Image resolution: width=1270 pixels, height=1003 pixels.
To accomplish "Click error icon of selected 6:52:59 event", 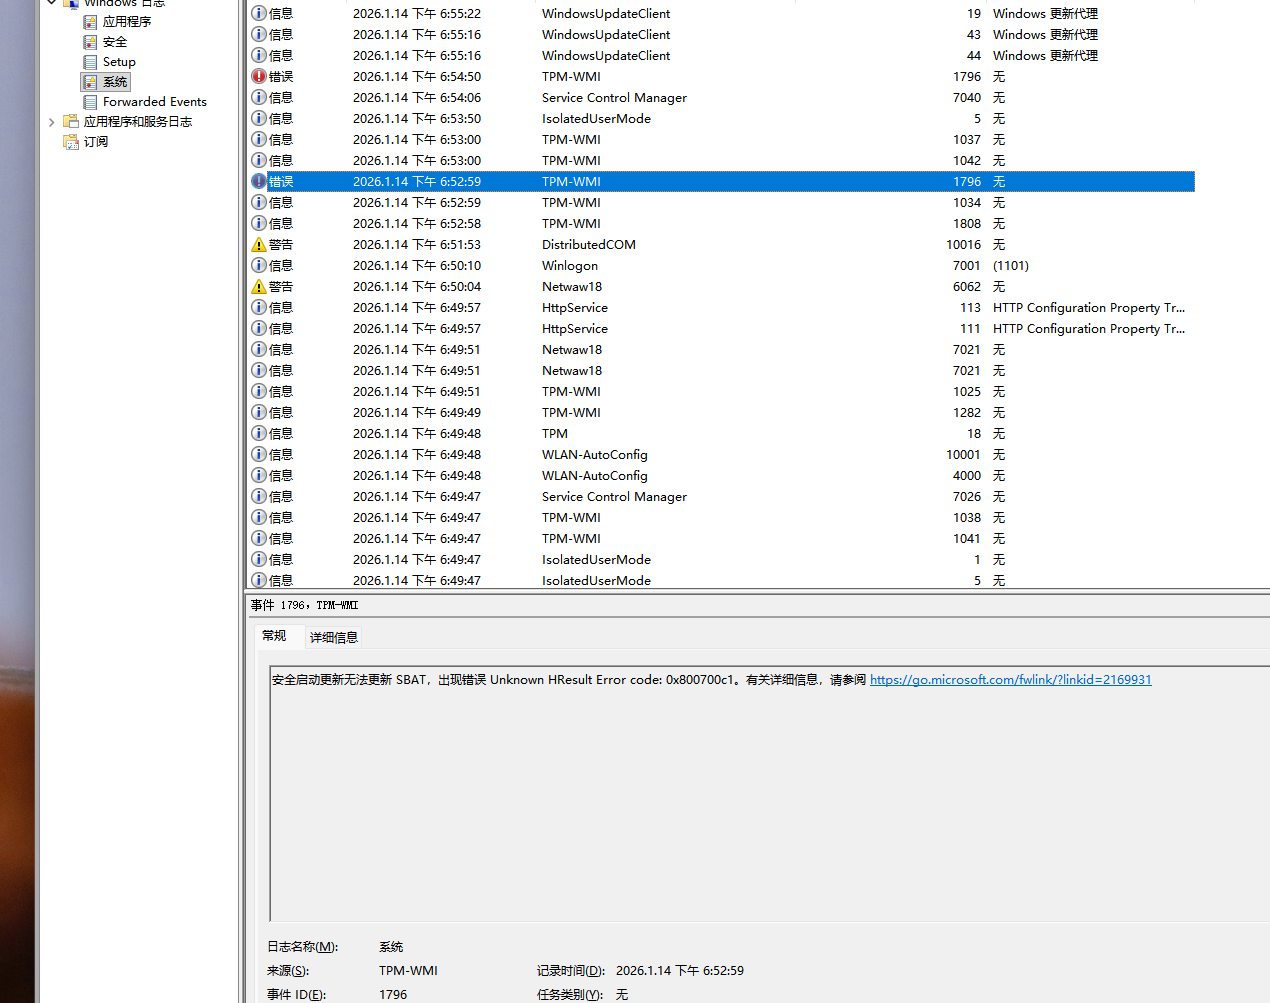I will (259, 181).
